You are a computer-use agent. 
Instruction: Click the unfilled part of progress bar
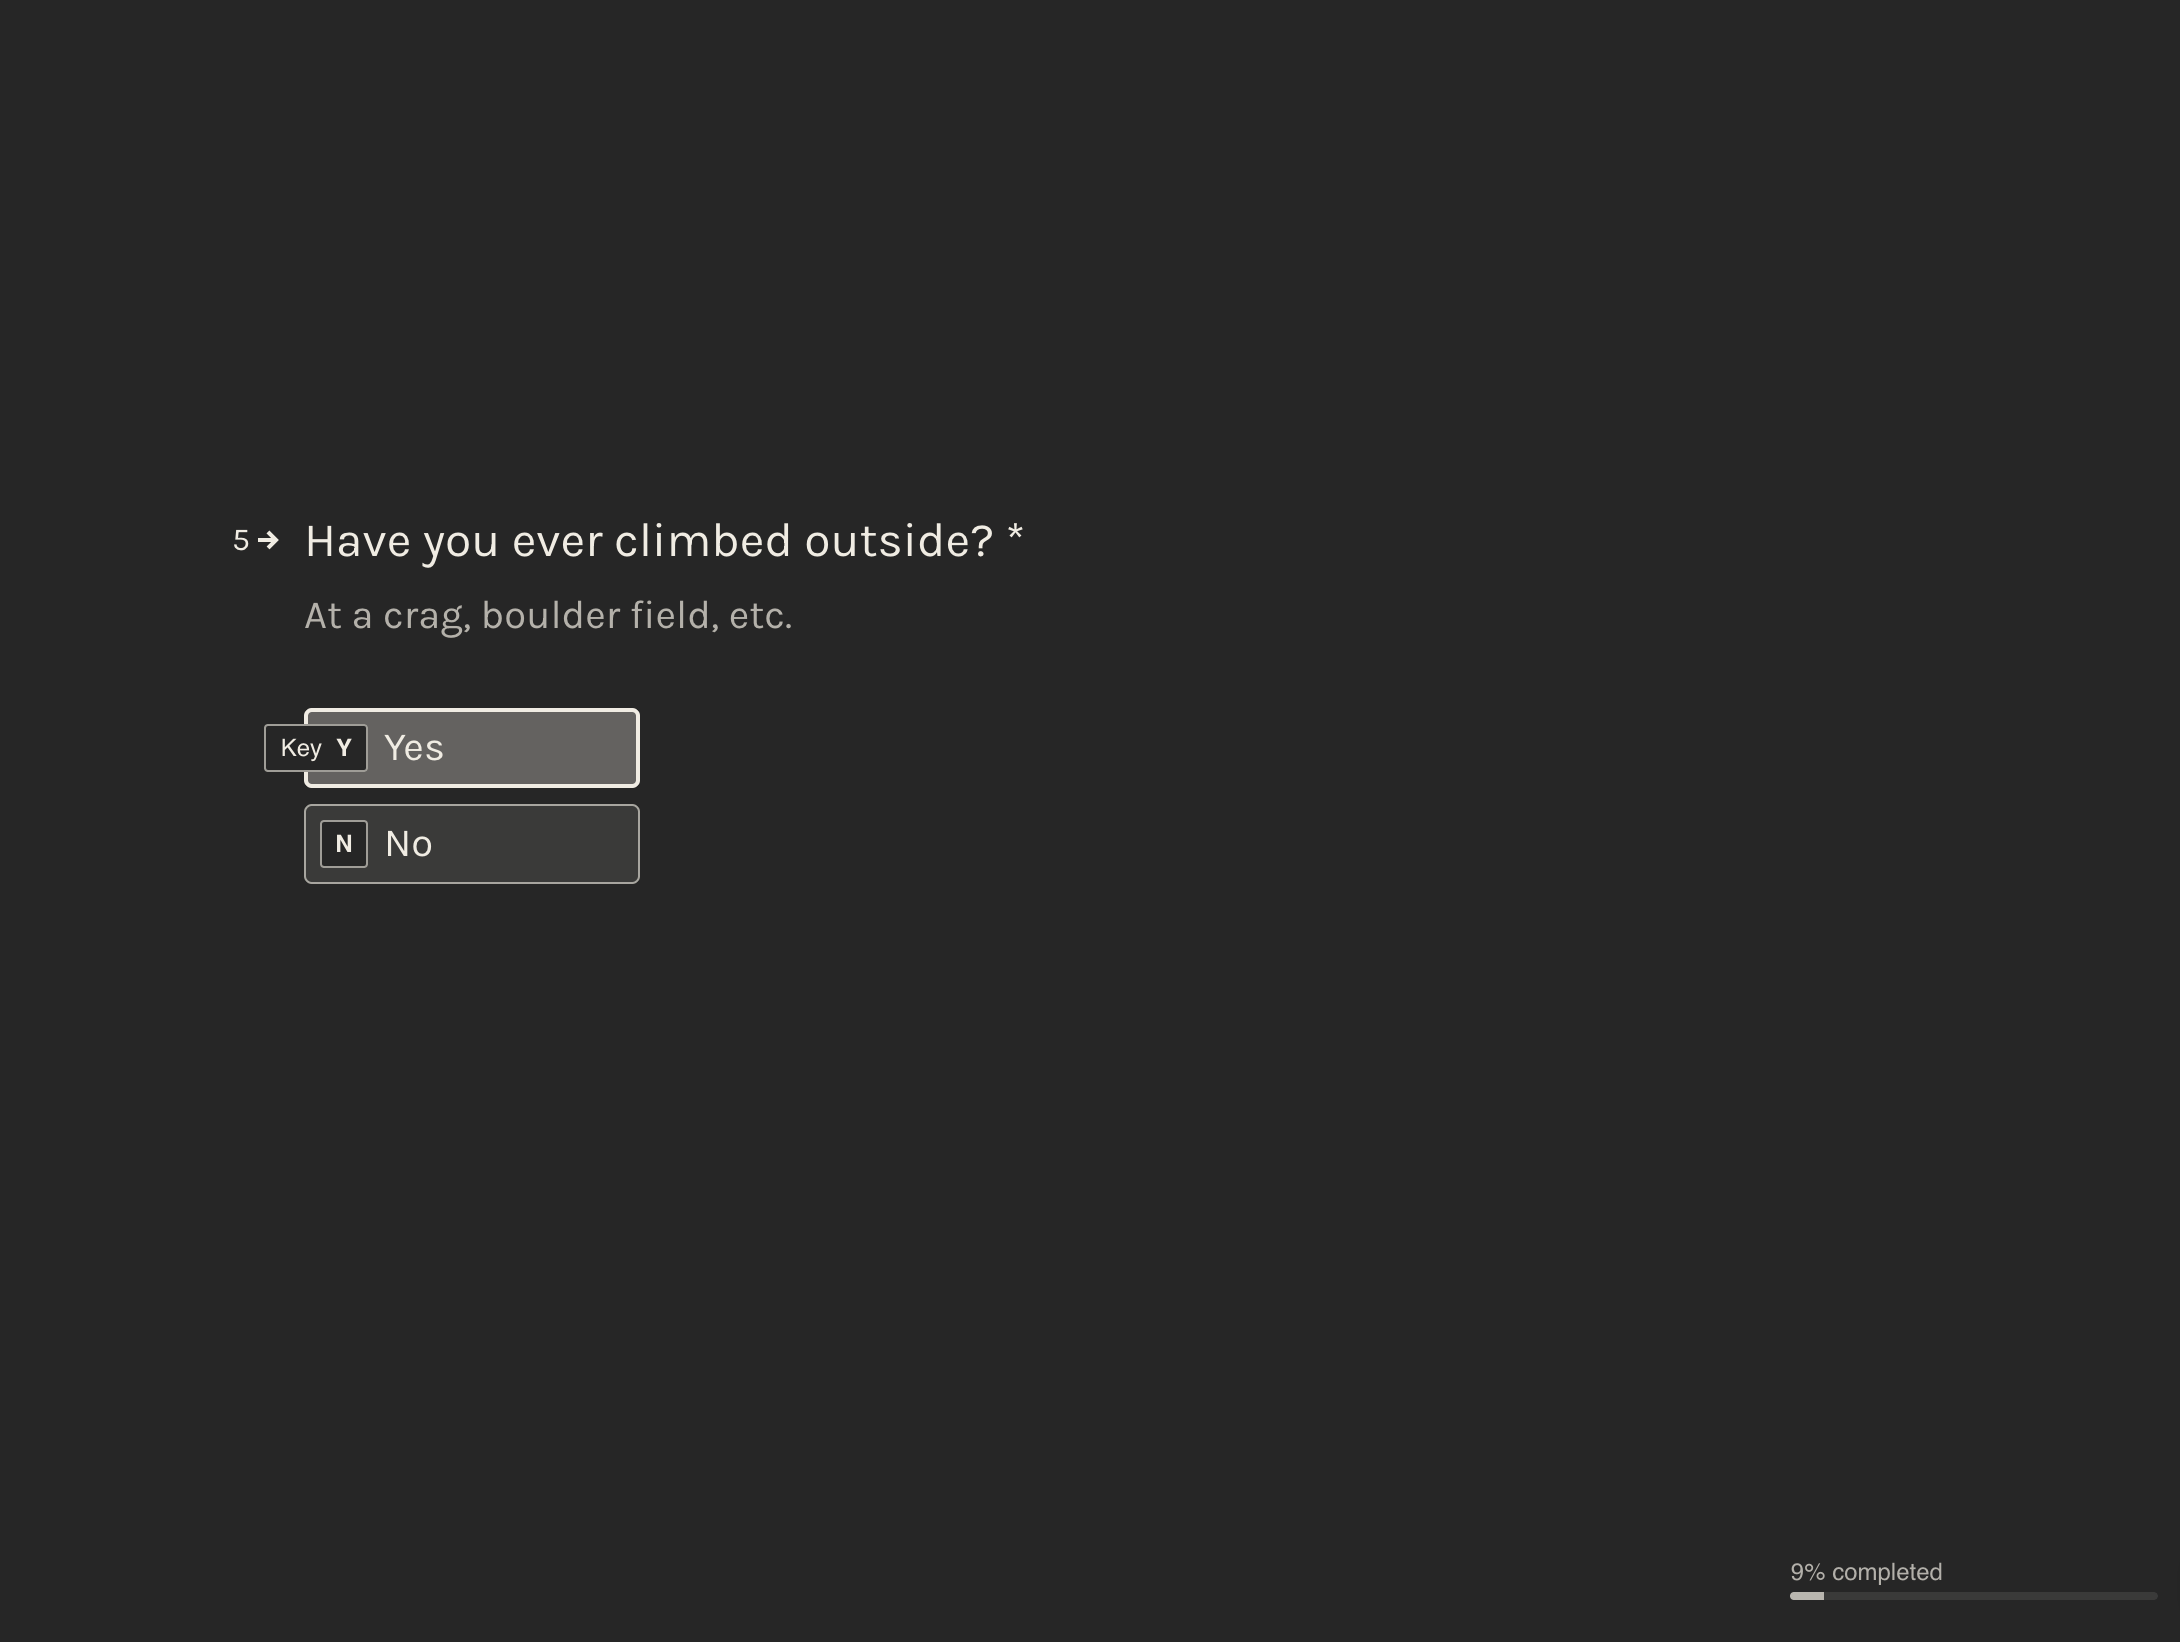click(1990, 1596)
